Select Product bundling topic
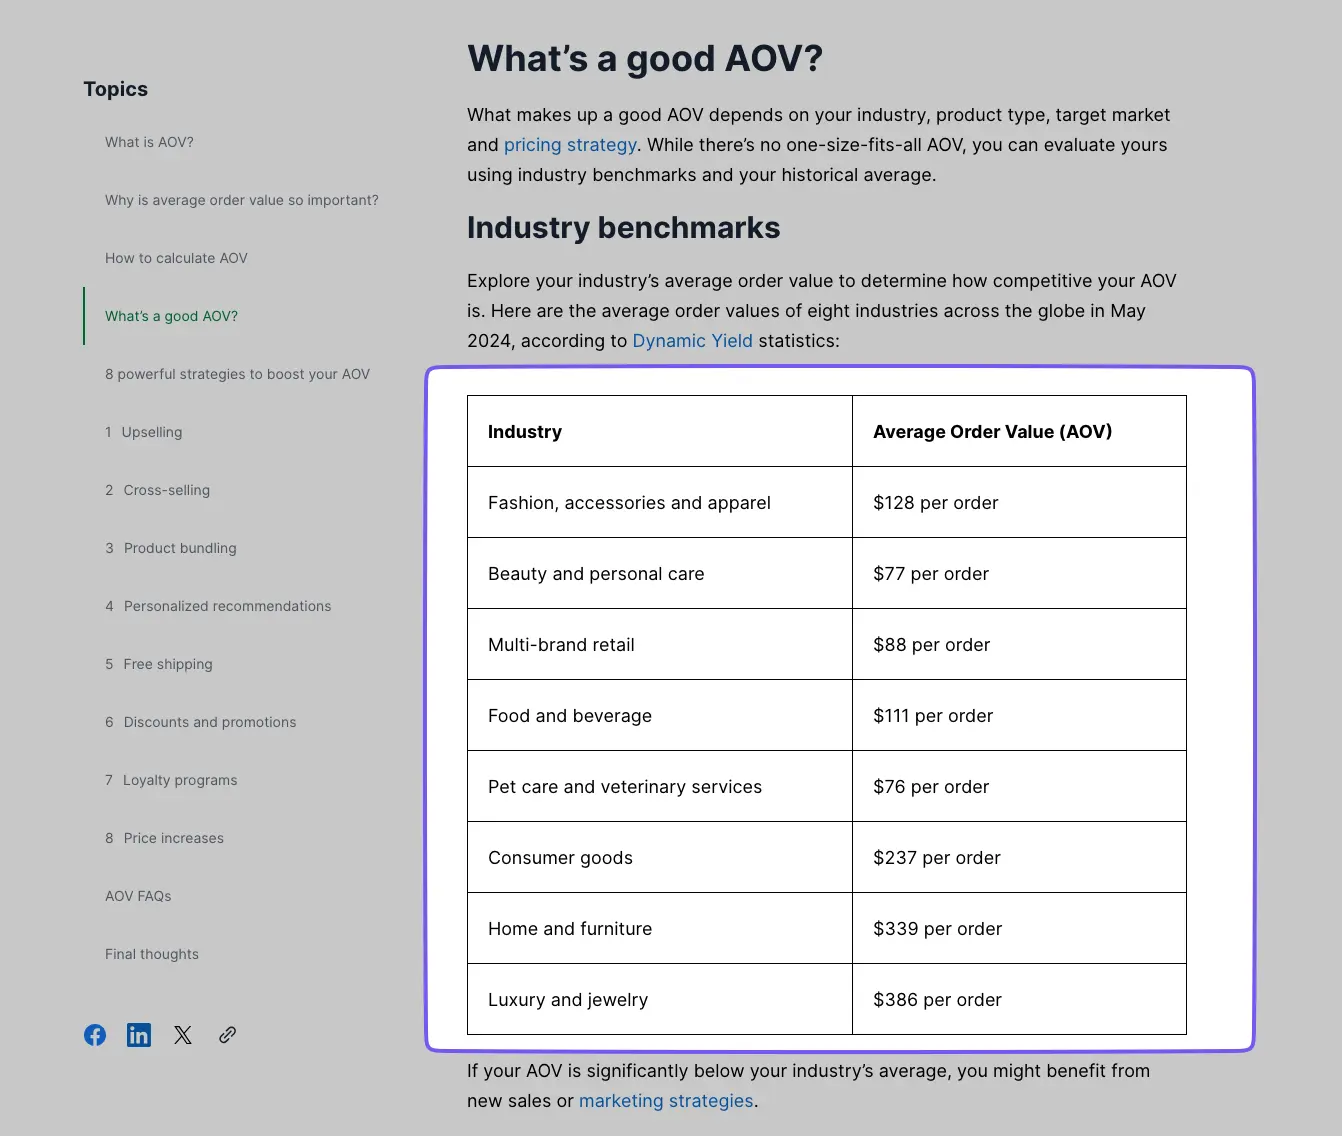The image size is (1342, 1136). tap(180, 548)
